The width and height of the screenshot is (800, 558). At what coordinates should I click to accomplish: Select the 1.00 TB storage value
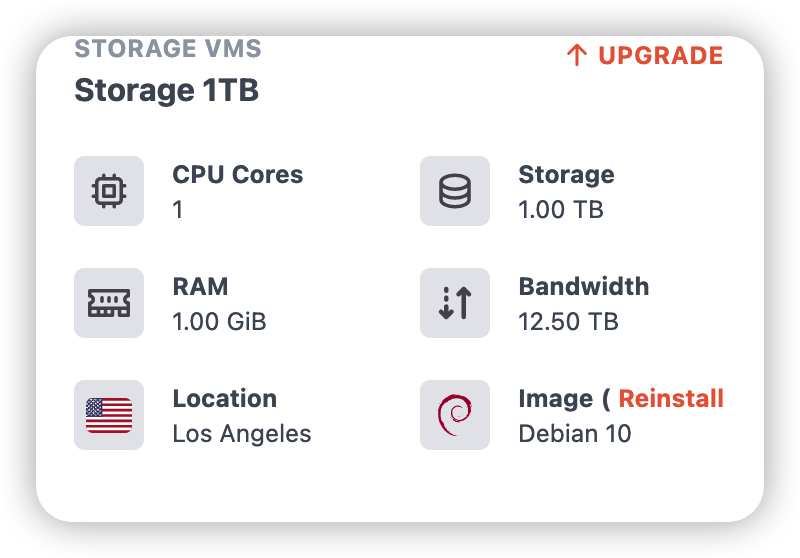(x=561, y=210)
